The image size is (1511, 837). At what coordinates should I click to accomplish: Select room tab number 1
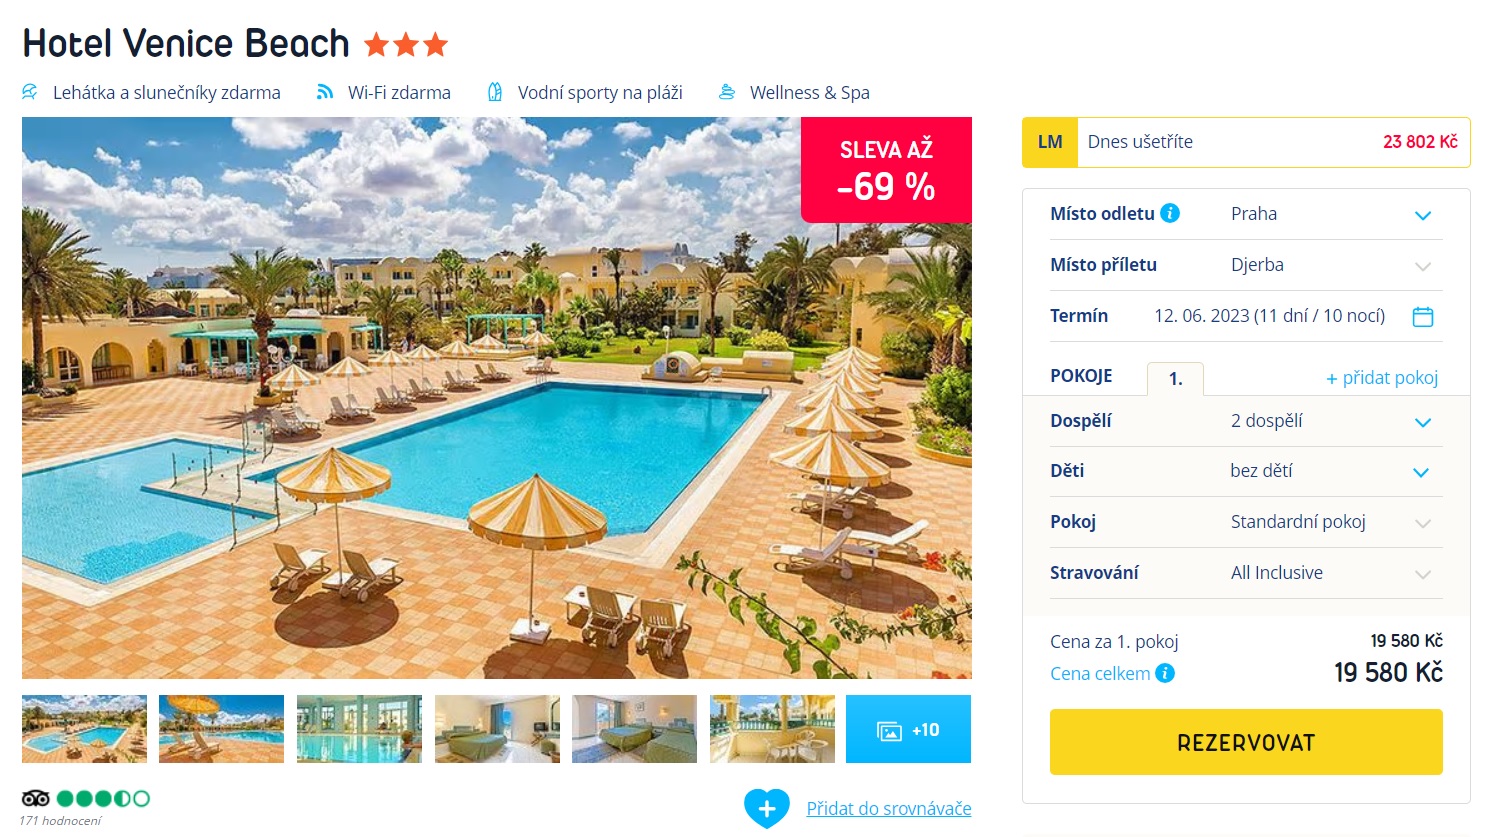tap(1176, 379)
